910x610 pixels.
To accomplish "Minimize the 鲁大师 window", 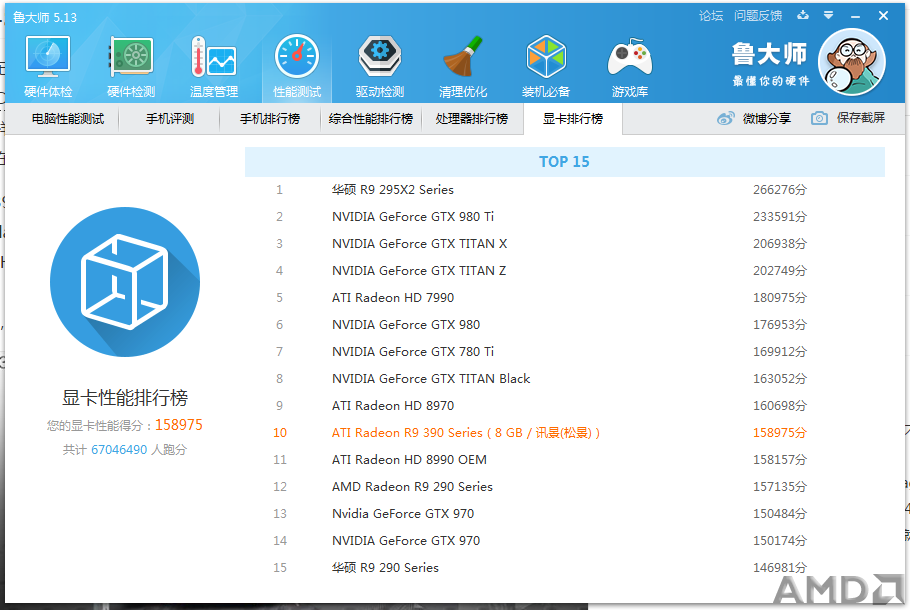I will tap(855, 17).
